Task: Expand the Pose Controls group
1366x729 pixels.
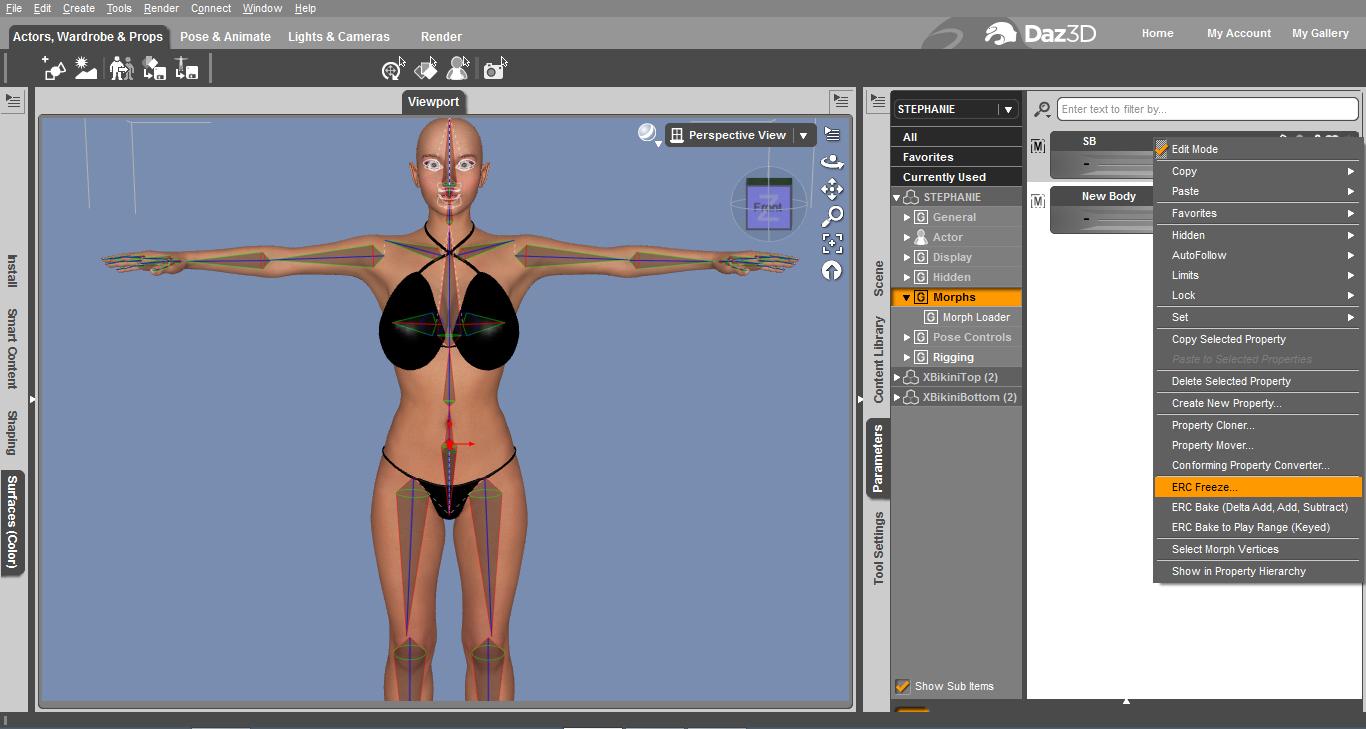Action: point(907,337)
